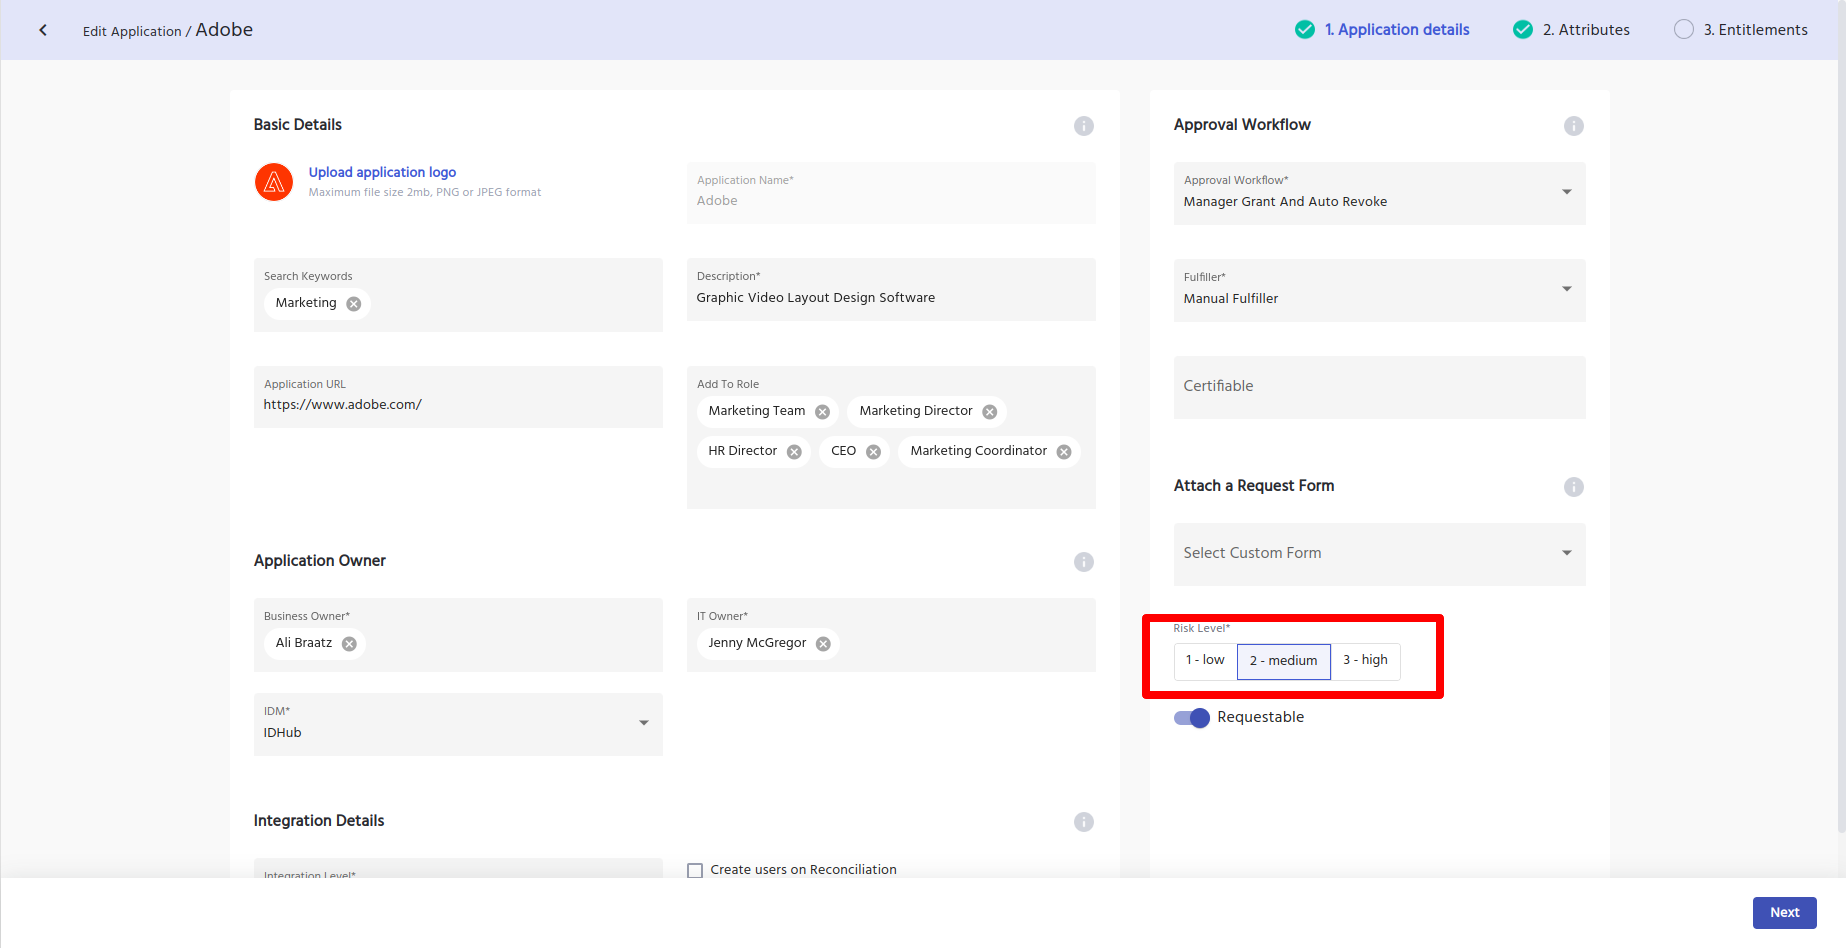The width and height of the screenshot is (1846, 948).
Task: Click the Upload application logo link
Action: (x=382, y=172)
